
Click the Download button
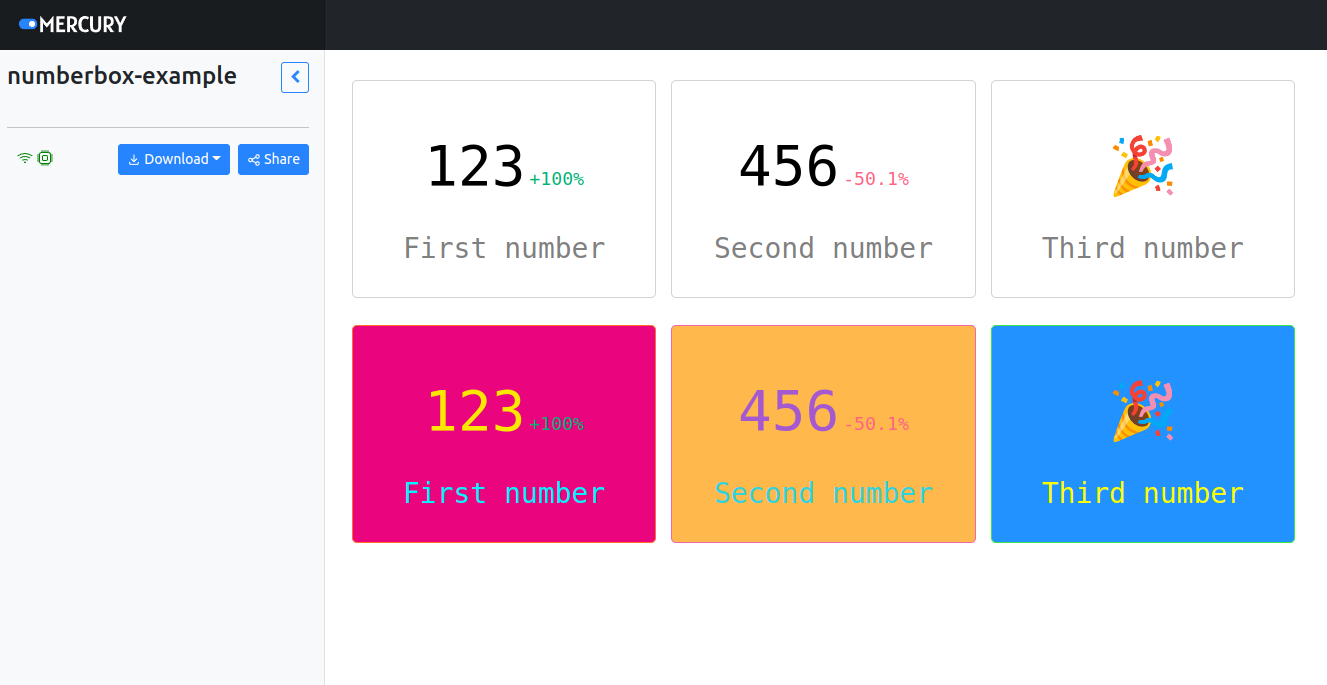coord(174,159)
